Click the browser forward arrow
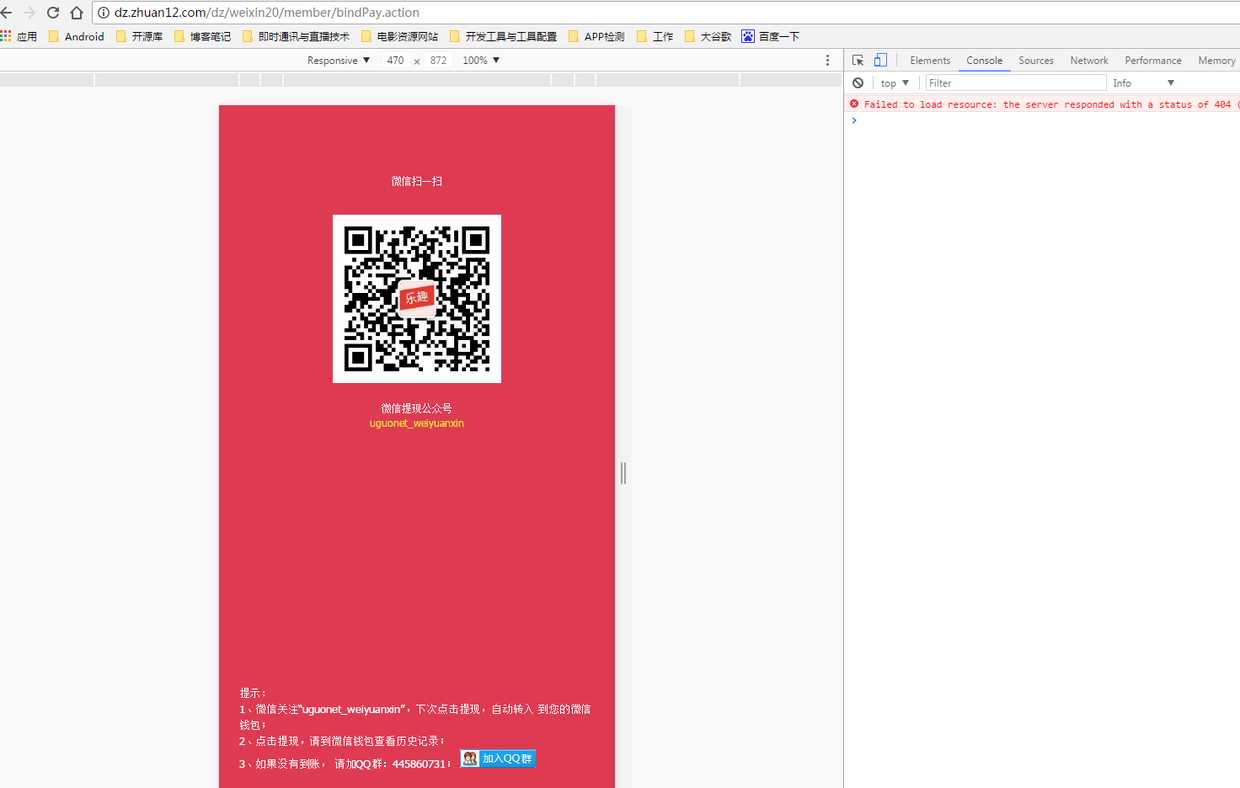This screenshot has width=1240, height=788. [29, 13]
